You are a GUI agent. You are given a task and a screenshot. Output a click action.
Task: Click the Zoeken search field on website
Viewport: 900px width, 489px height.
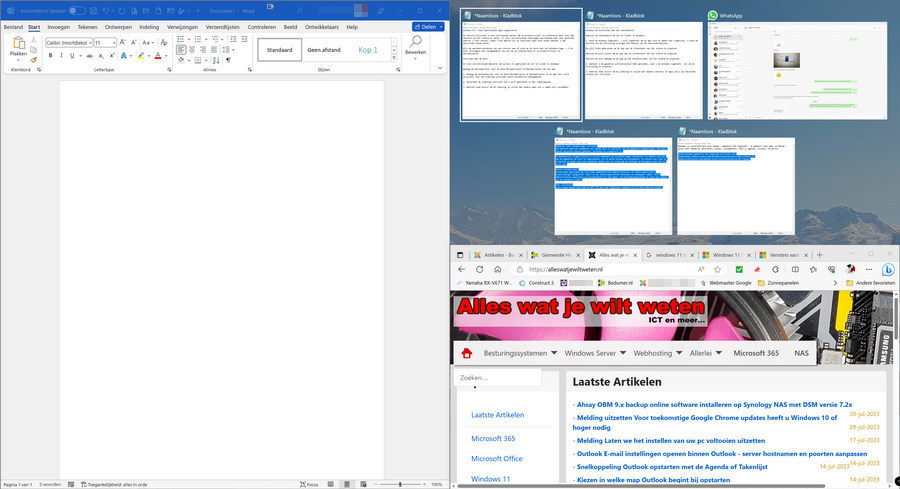tap(498, 378)
